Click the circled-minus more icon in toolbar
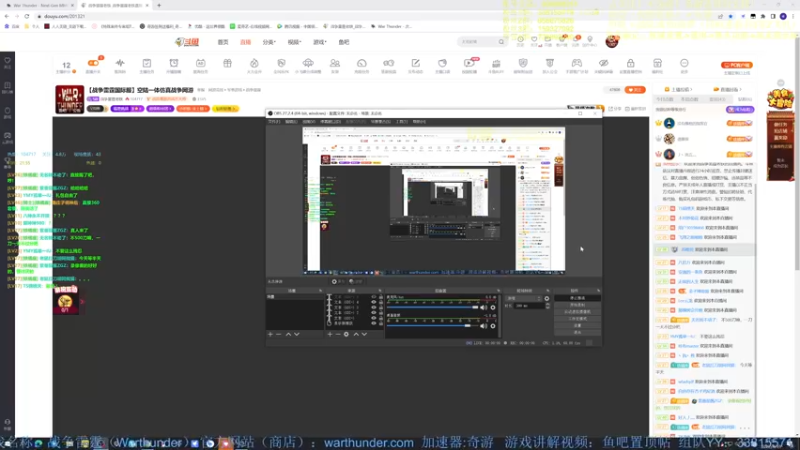The image size is (800, 450). (x=684, y=65)
